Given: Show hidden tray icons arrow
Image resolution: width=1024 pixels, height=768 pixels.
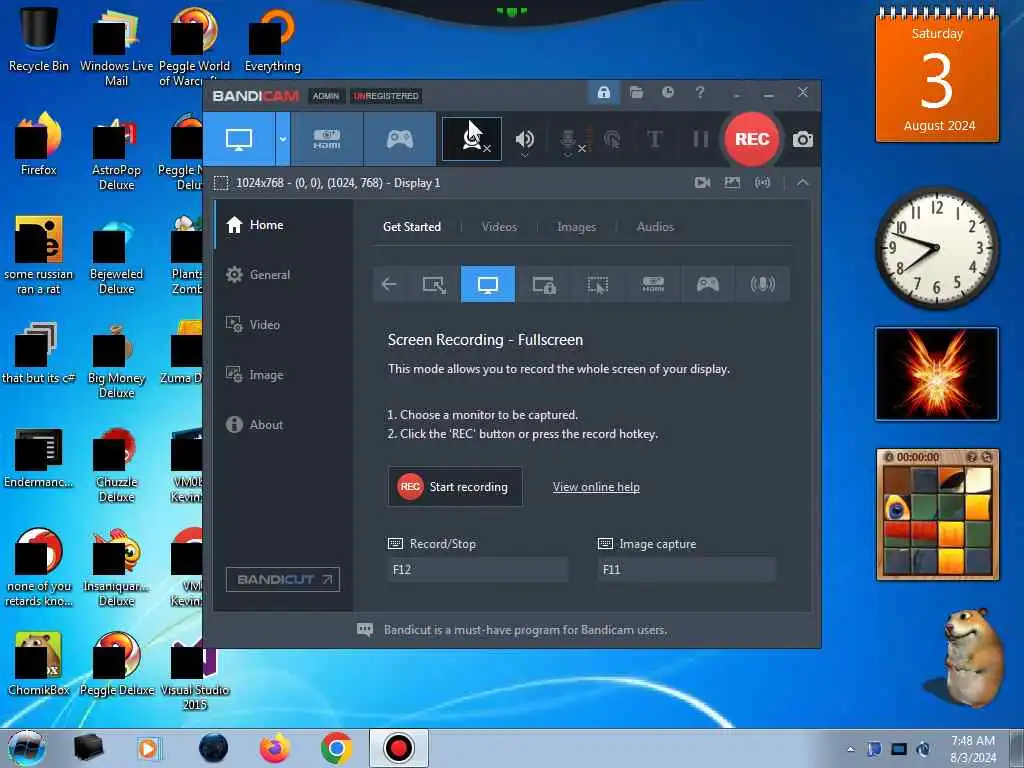Looking at the screenshot, I should 850,749.
